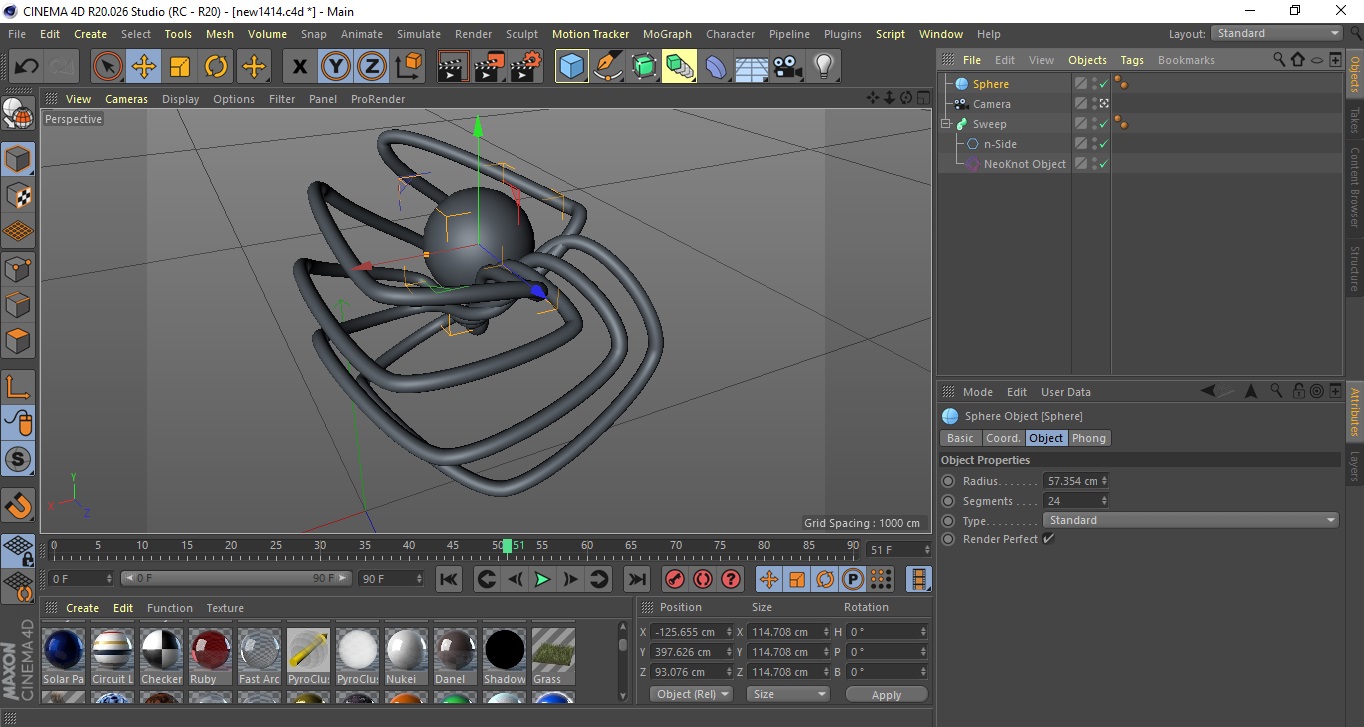Select the Rotate tool icon

pyautogui.click(x=216, y=67)
